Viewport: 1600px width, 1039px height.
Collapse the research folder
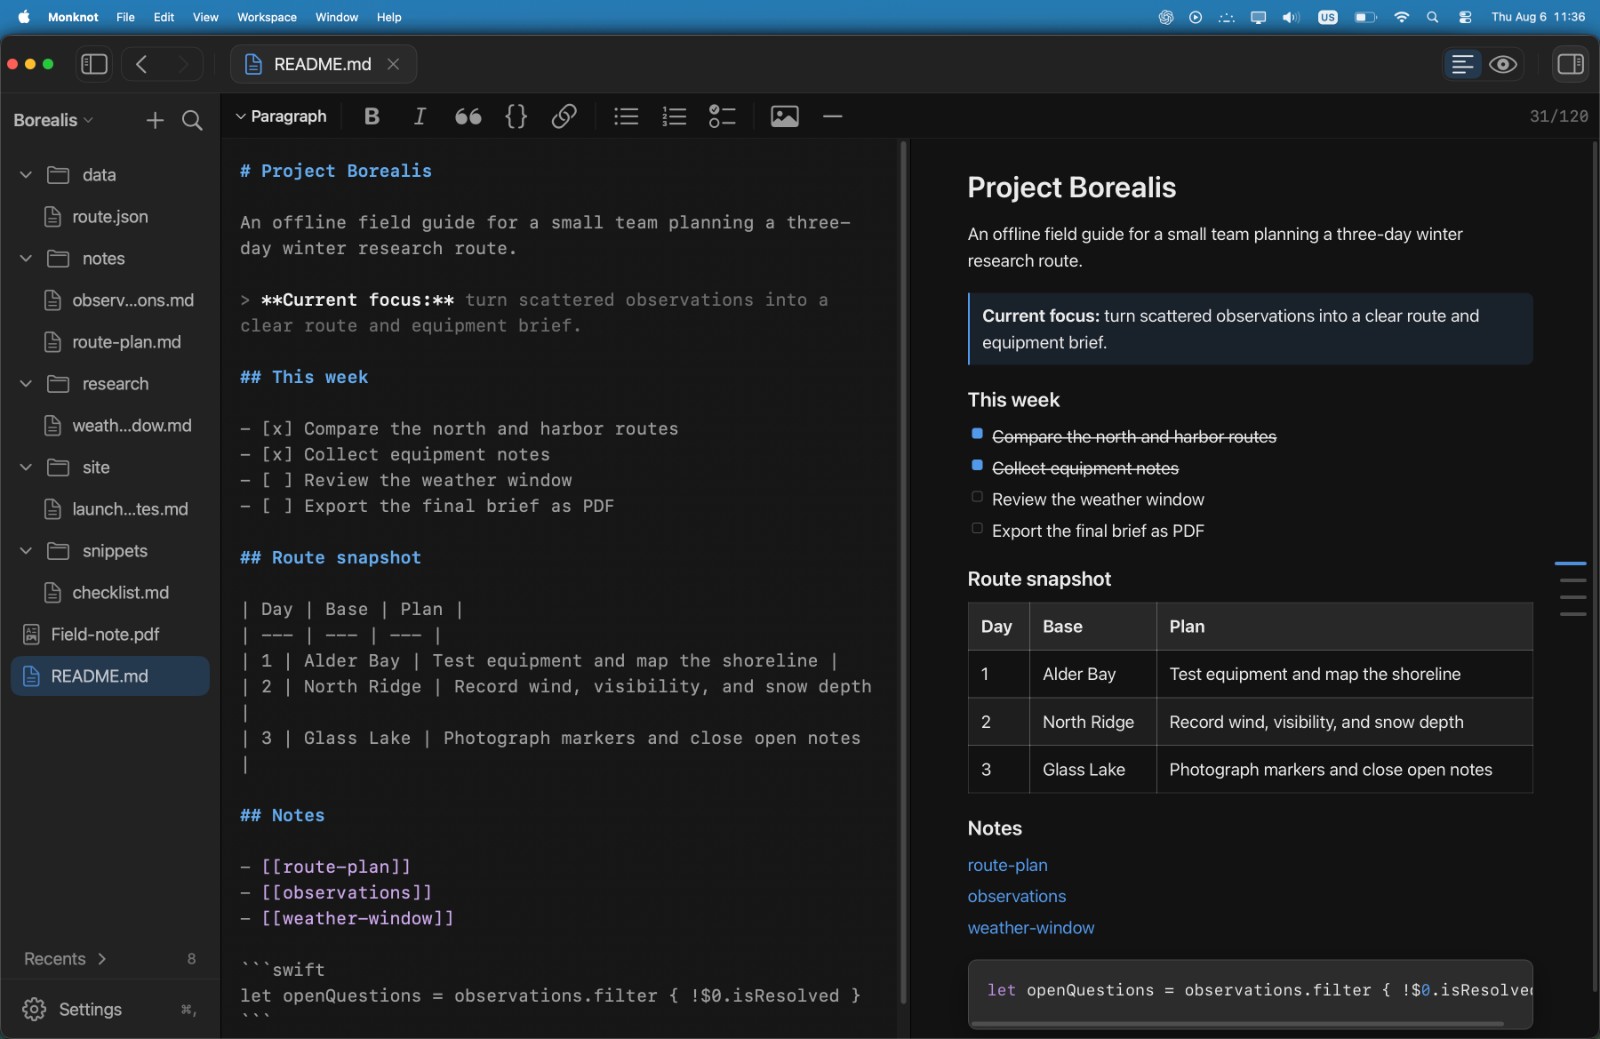coord(26,384)
